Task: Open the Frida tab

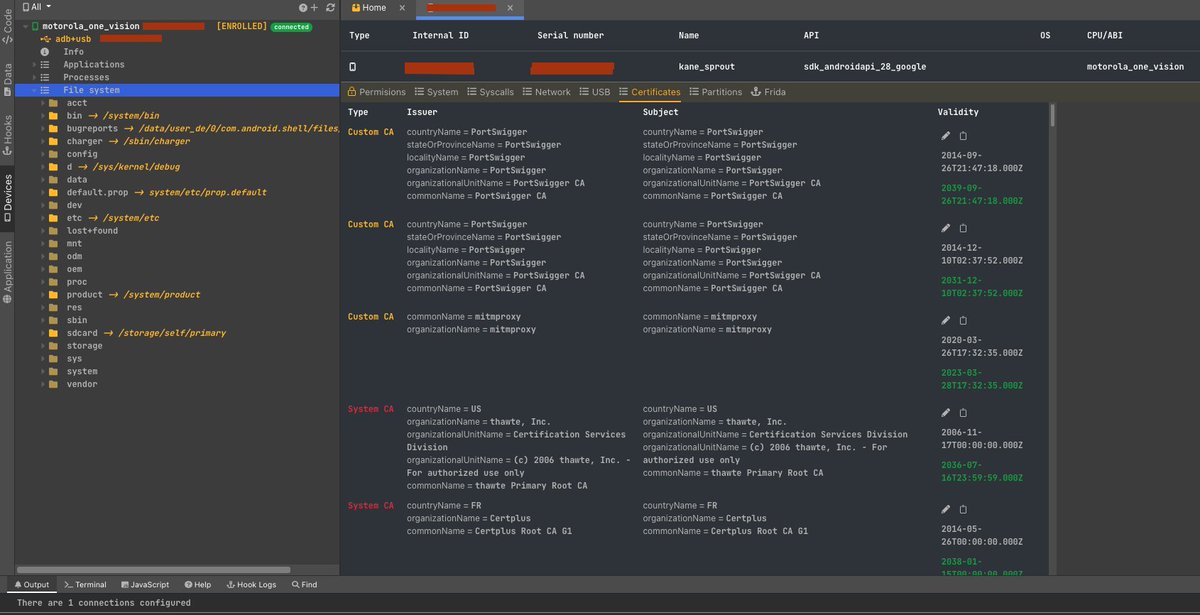Action: [x=768, y=92]
